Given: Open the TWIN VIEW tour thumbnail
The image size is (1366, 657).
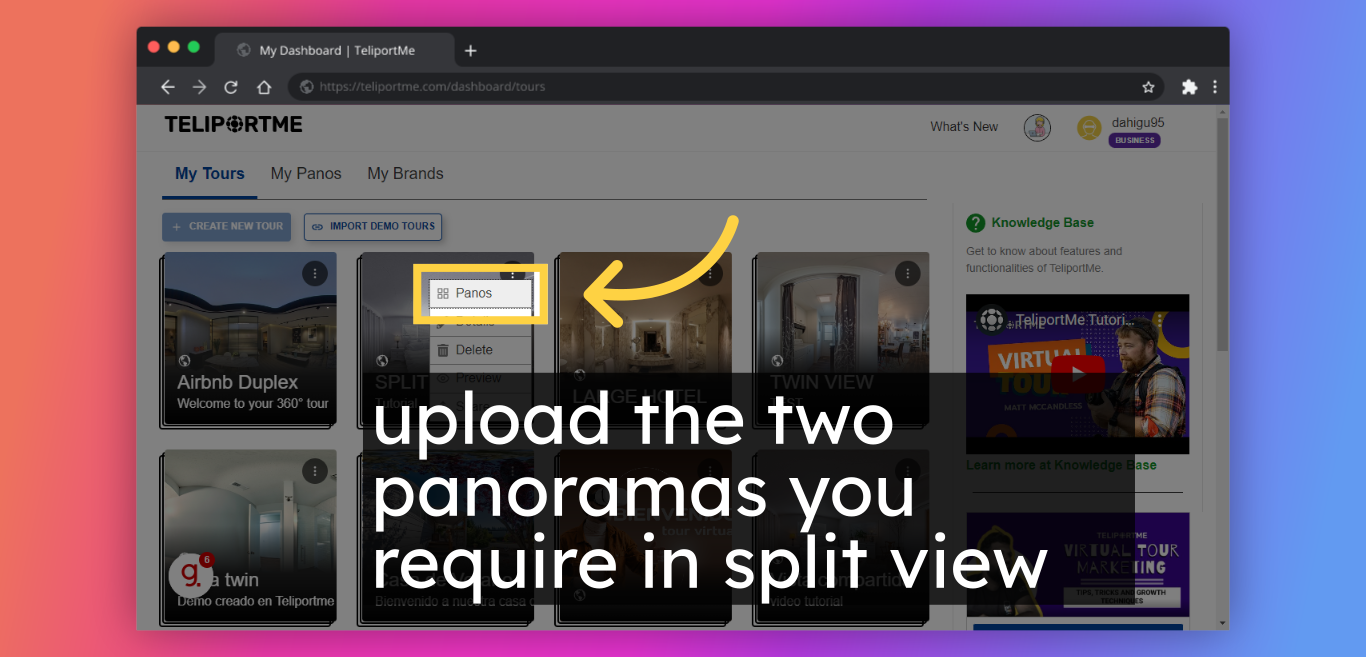Looking at the screenshot, I should click(x=842, y=339).
